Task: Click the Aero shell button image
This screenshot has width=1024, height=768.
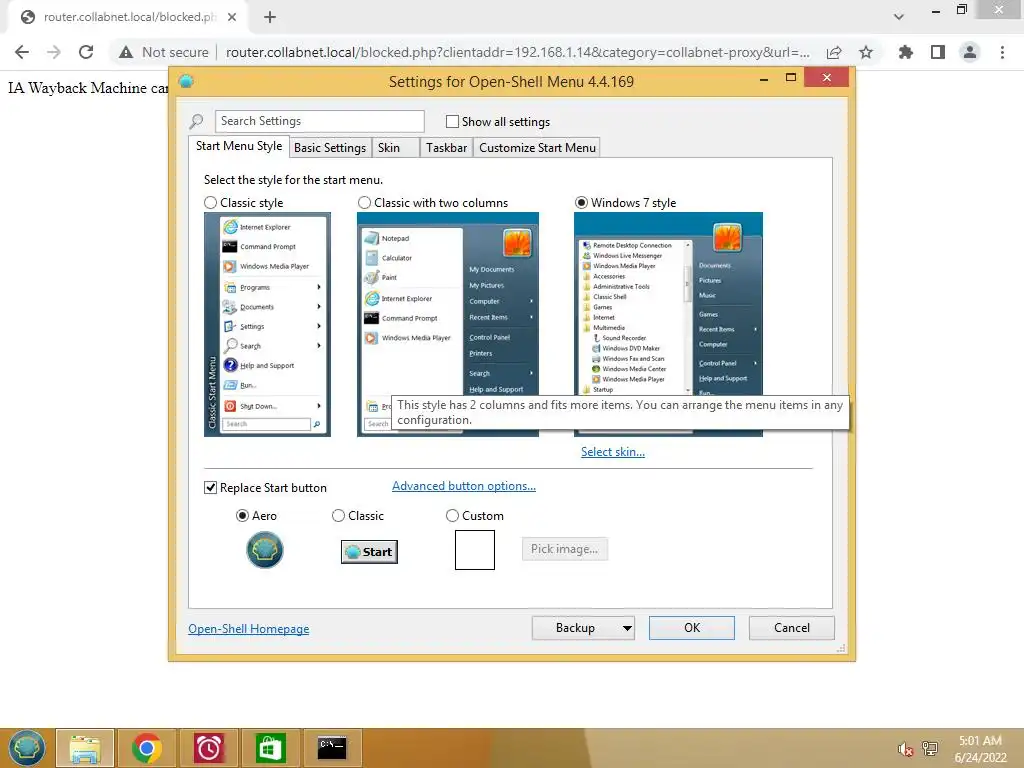Action: tap(264, 550)
